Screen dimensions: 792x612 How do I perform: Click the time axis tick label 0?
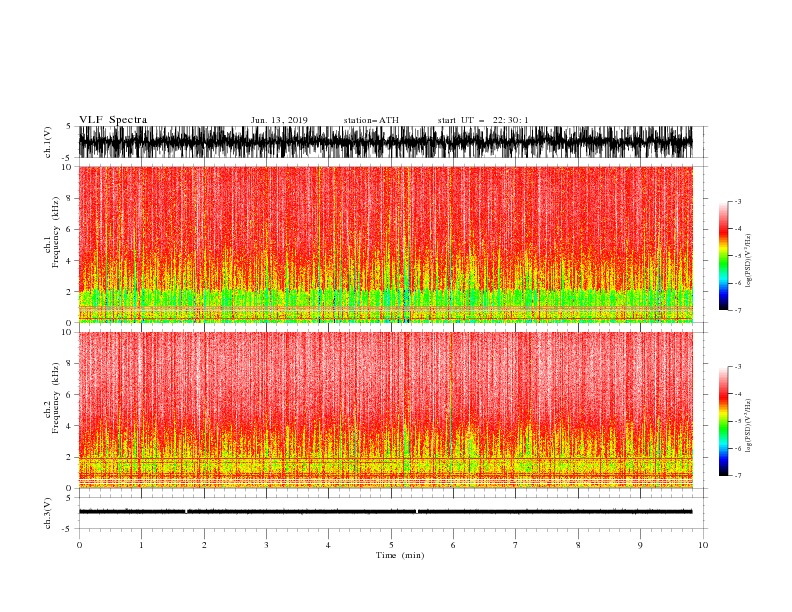[x=79, y=545]
